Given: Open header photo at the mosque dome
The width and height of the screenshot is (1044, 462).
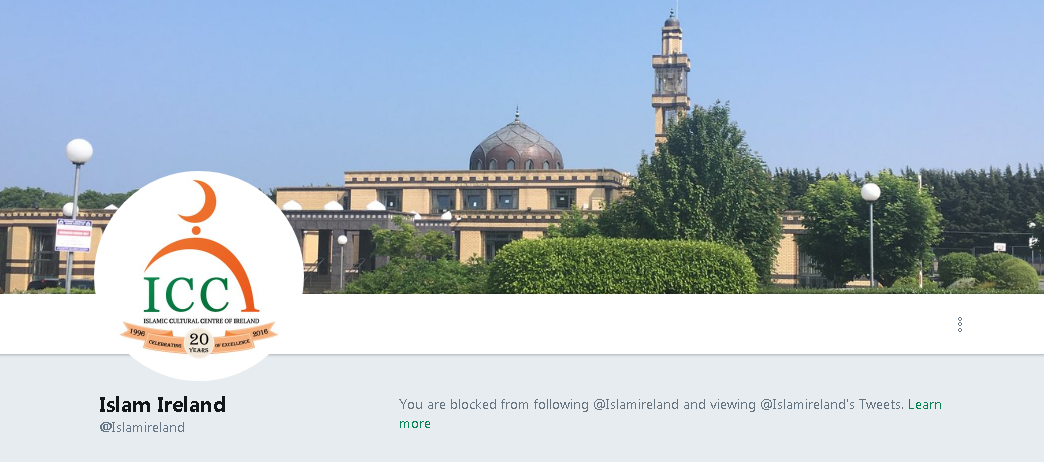Looking at the screenshot, I should tap(516, 144).
